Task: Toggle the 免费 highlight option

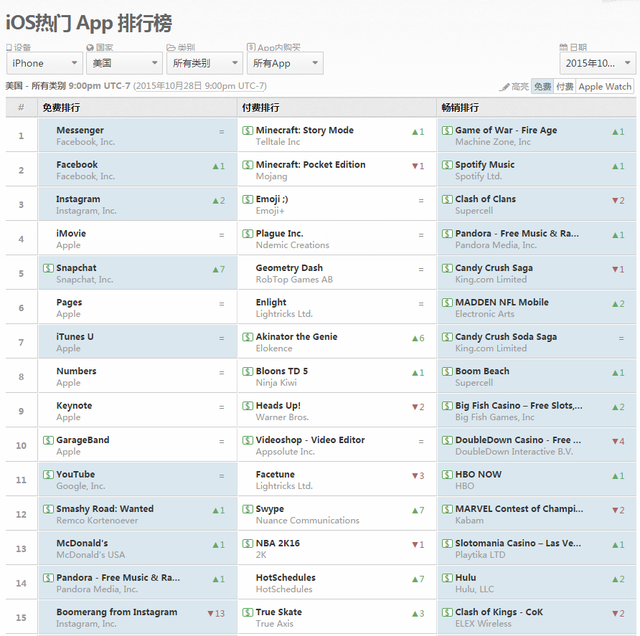Action: pos(542,87)
